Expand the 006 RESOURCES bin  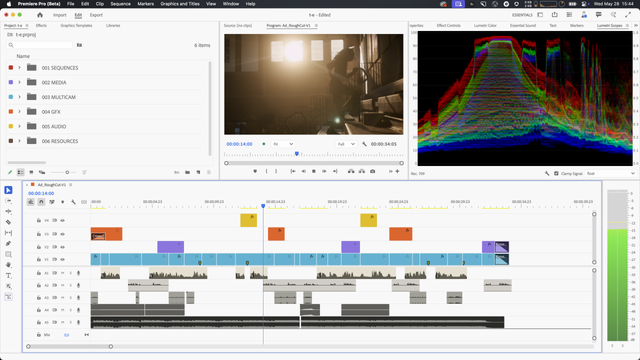click(x=19, y=141)
